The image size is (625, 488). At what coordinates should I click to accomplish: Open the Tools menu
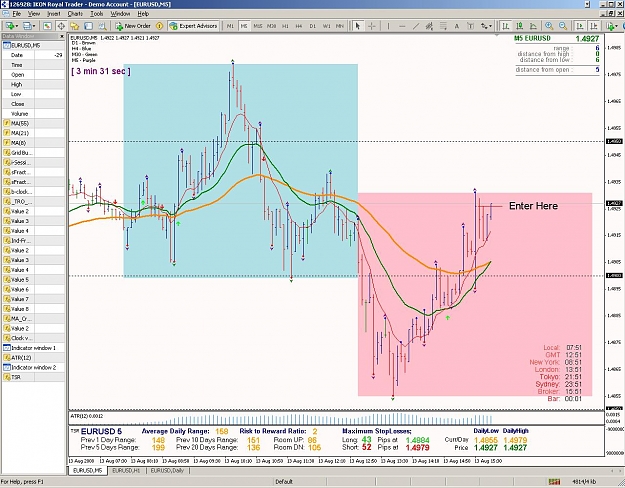[96, 14]
